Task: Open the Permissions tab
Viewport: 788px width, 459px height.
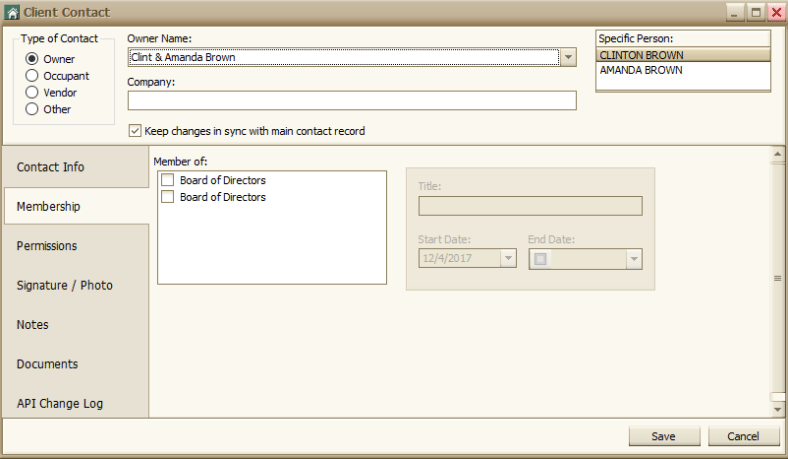Action: pyautogui.click(x=76, y=246)
